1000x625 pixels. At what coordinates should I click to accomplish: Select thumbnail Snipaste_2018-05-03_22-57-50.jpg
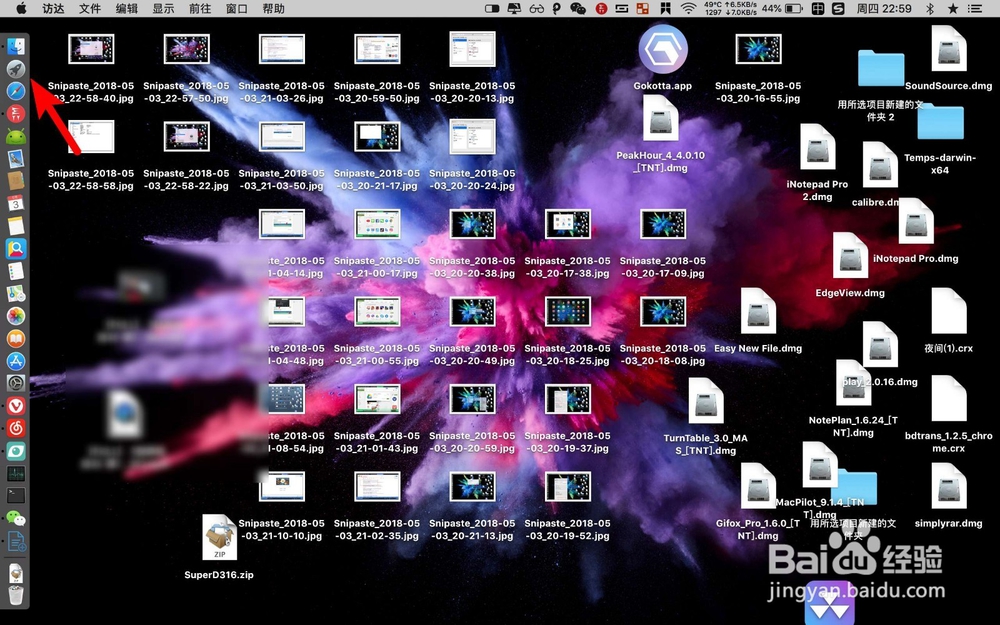pos(186,49)
